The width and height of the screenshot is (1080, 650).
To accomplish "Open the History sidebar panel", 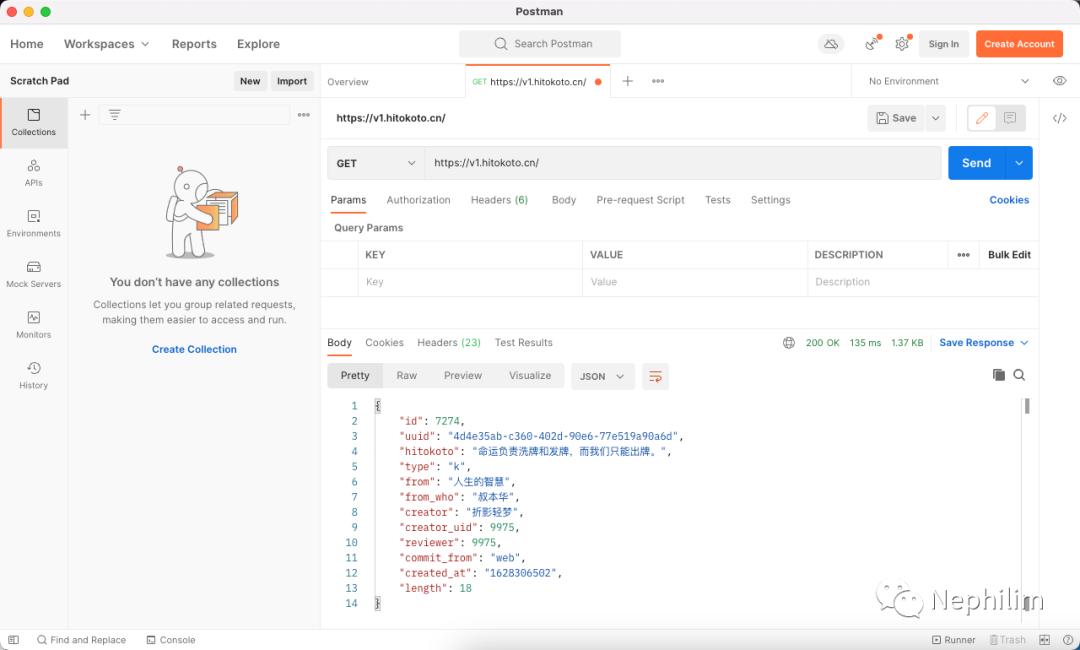I will (x=34, y=375).
